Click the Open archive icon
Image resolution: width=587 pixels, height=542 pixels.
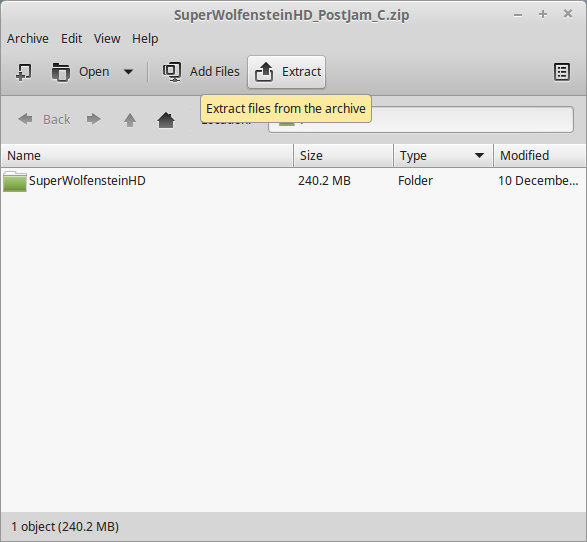[x=61, y=71]
